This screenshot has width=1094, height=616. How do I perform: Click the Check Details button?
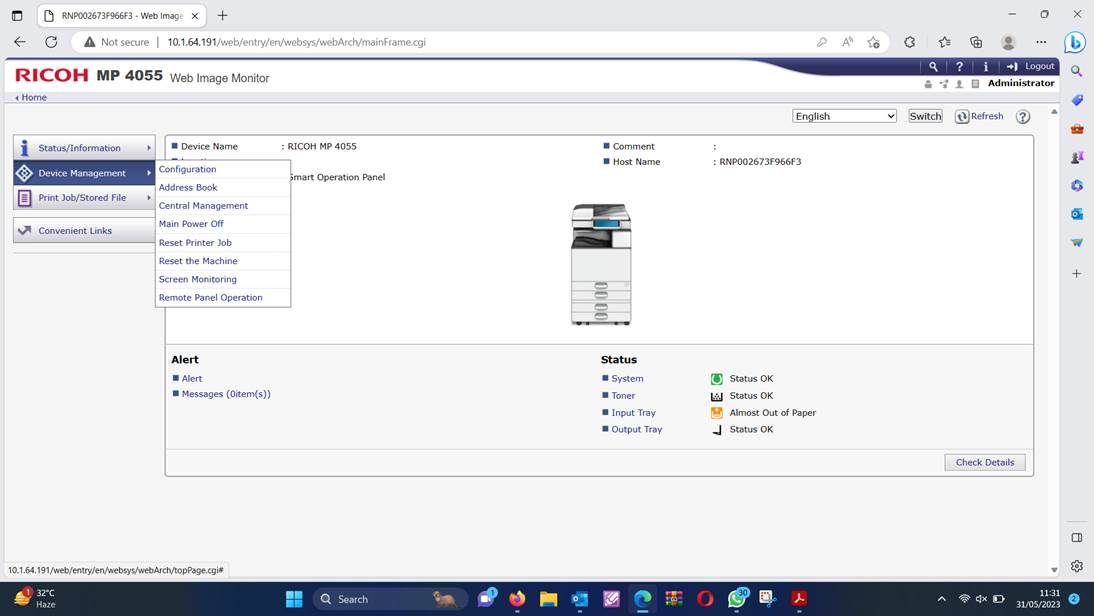[984, 462]
